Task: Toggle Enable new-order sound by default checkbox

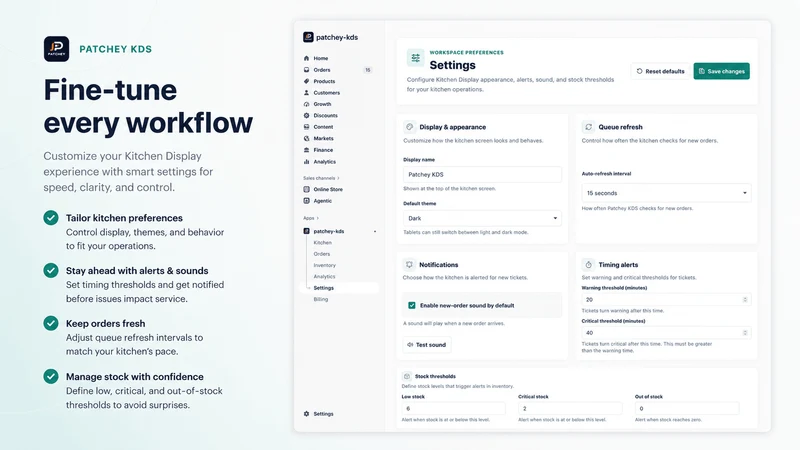Action: (x=412, y=305)
